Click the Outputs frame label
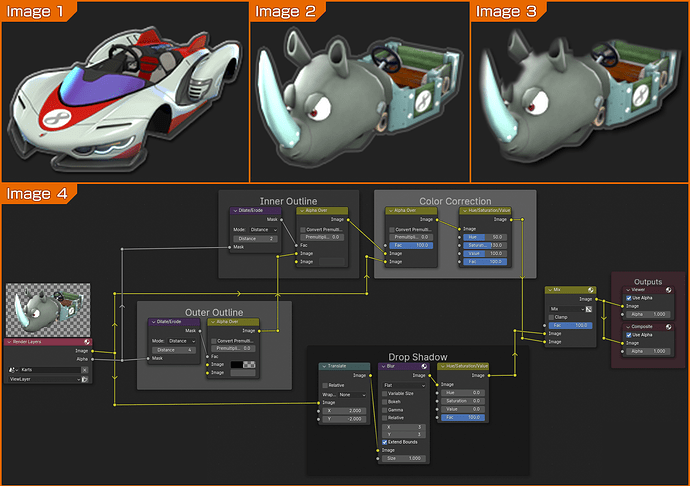The height and width of the screenshot is (486, 690). (x=648, y=282)
